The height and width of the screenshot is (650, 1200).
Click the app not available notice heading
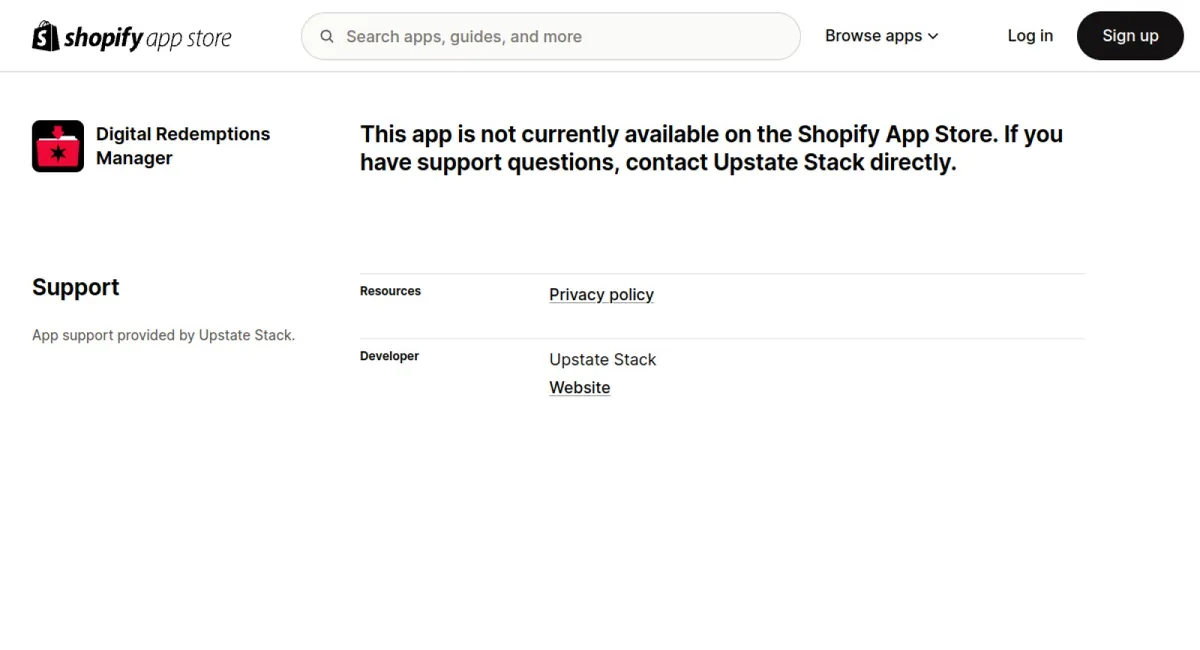pos(711,148)
